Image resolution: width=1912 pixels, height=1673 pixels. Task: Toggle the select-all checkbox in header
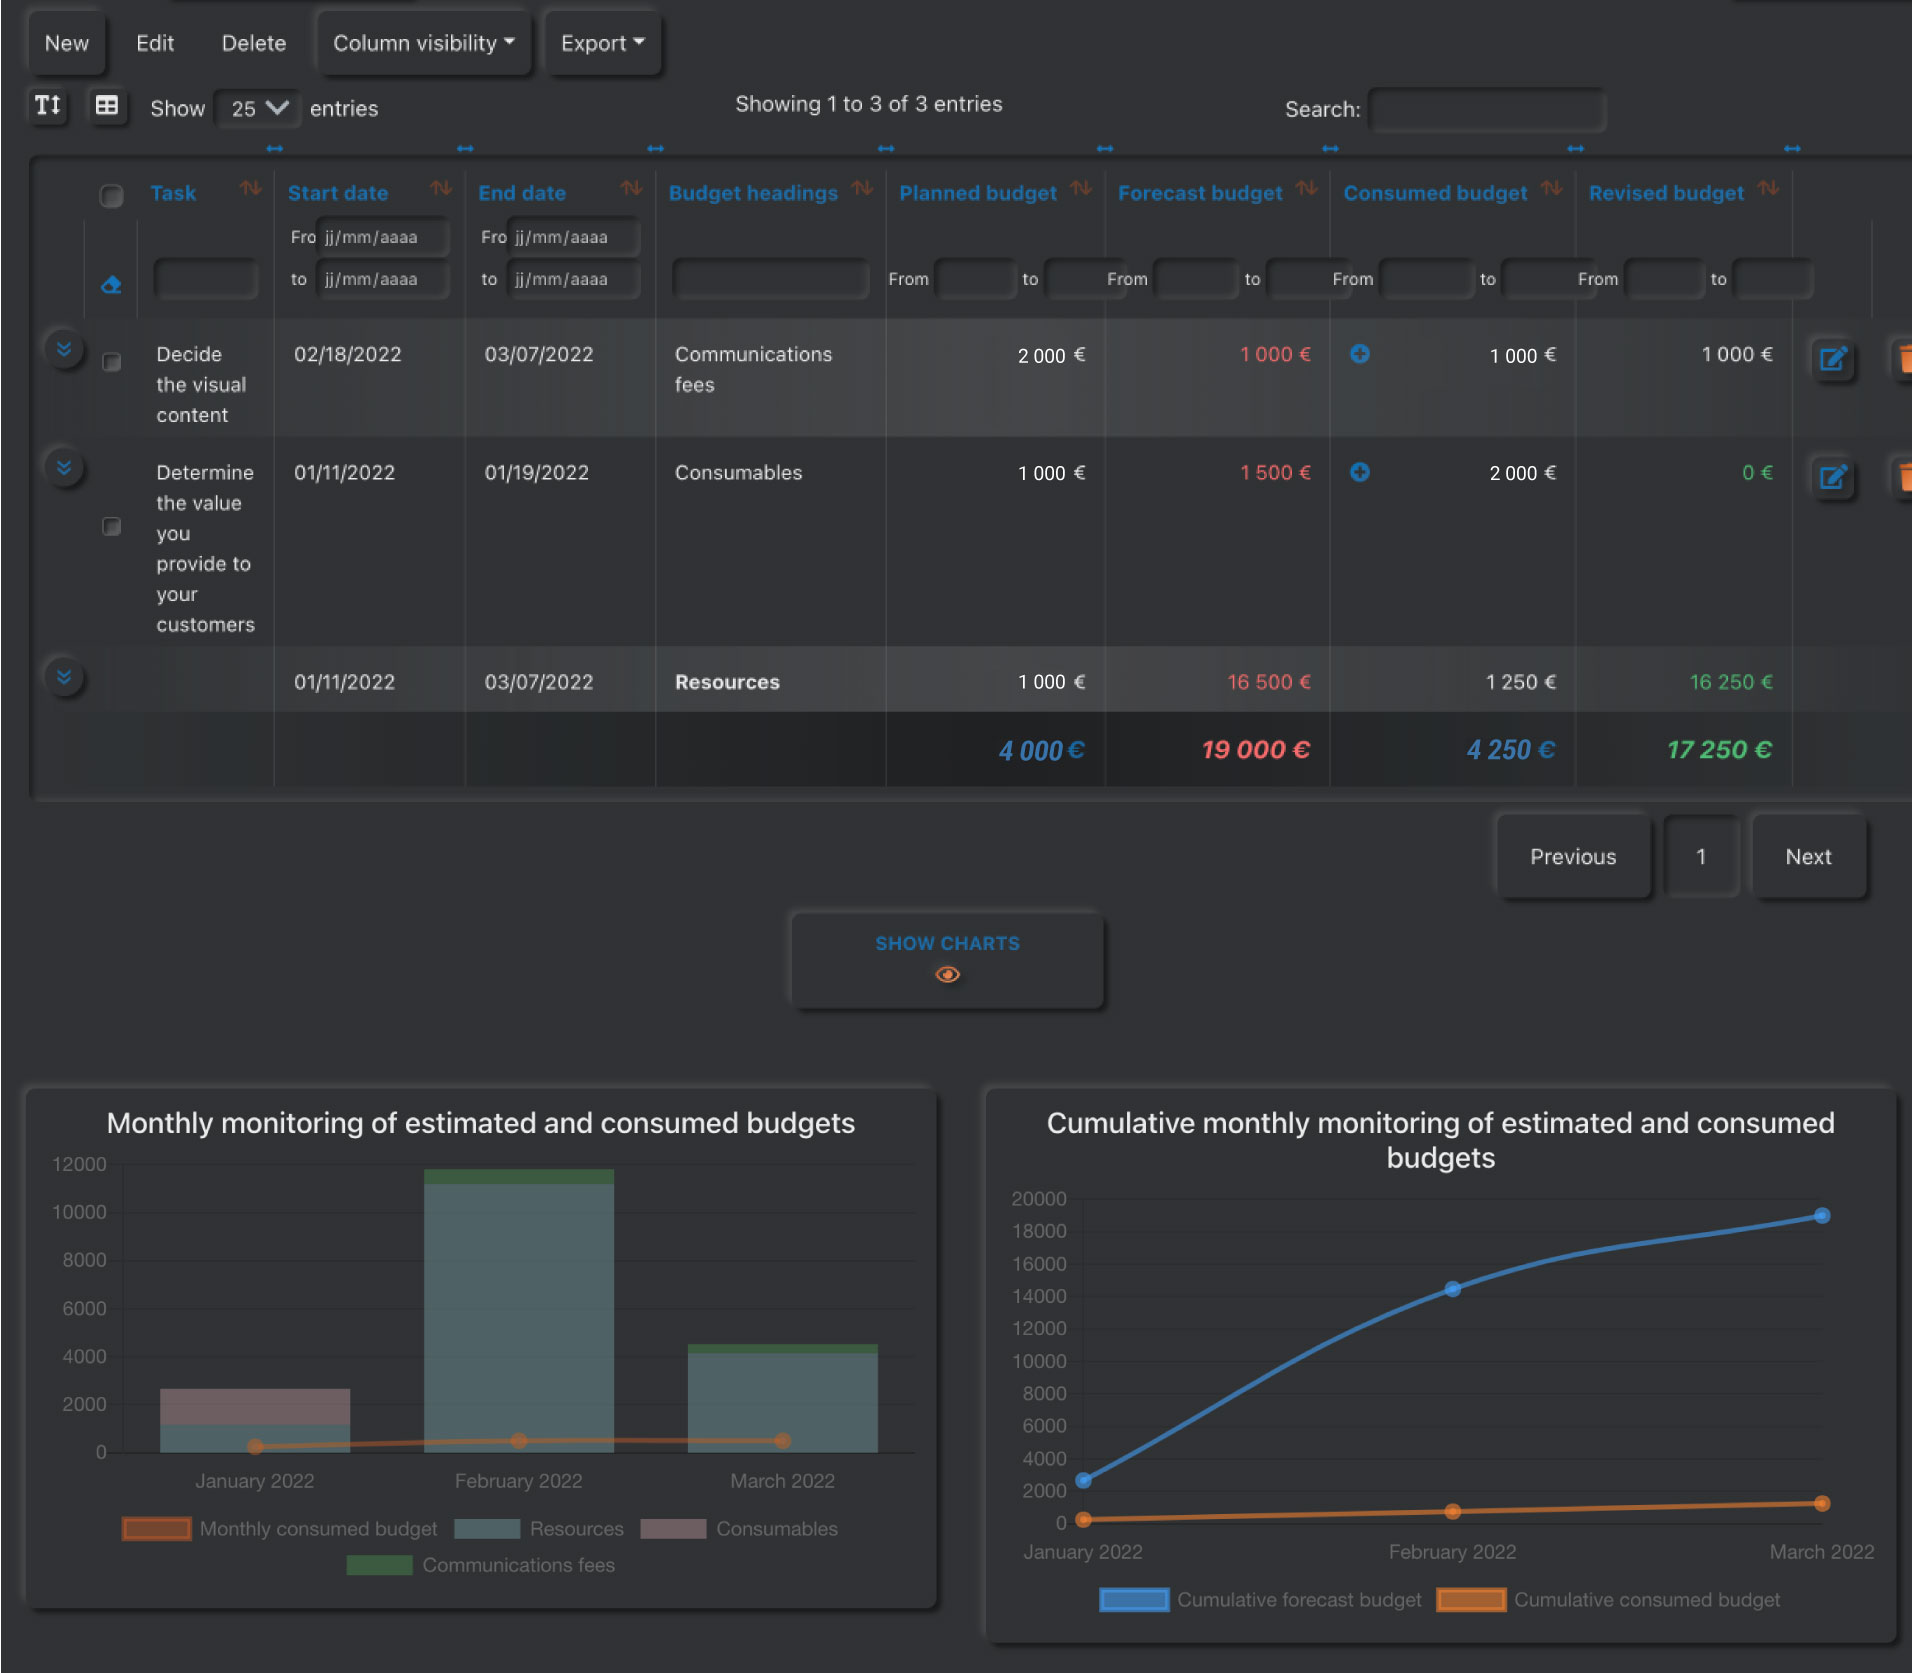(x=111, y=195)
